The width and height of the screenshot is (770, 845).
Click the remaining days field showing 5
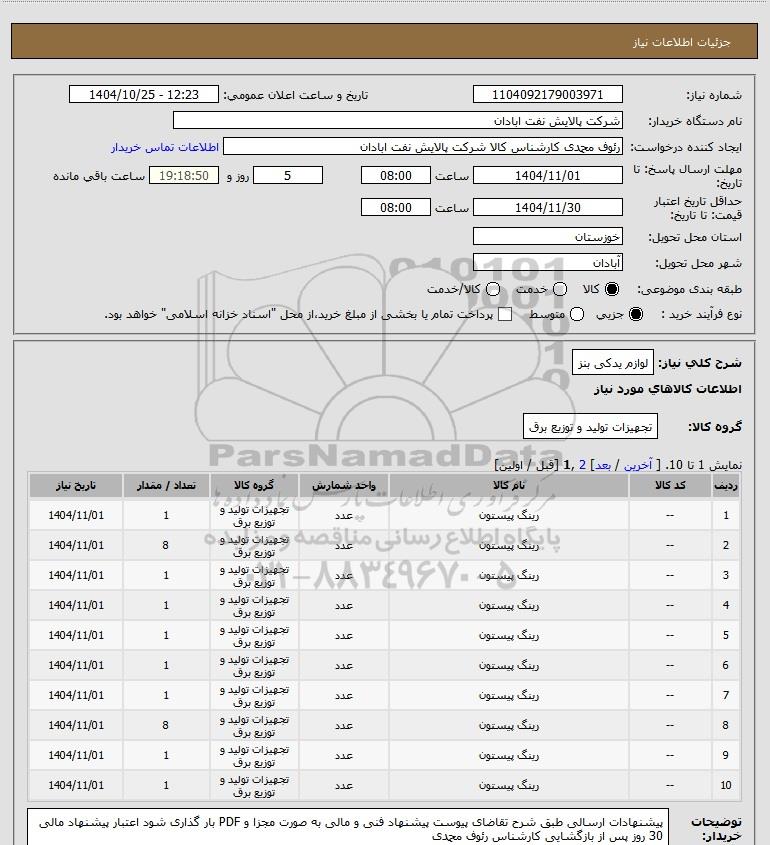pyautogui.click(x=288, y=175)
